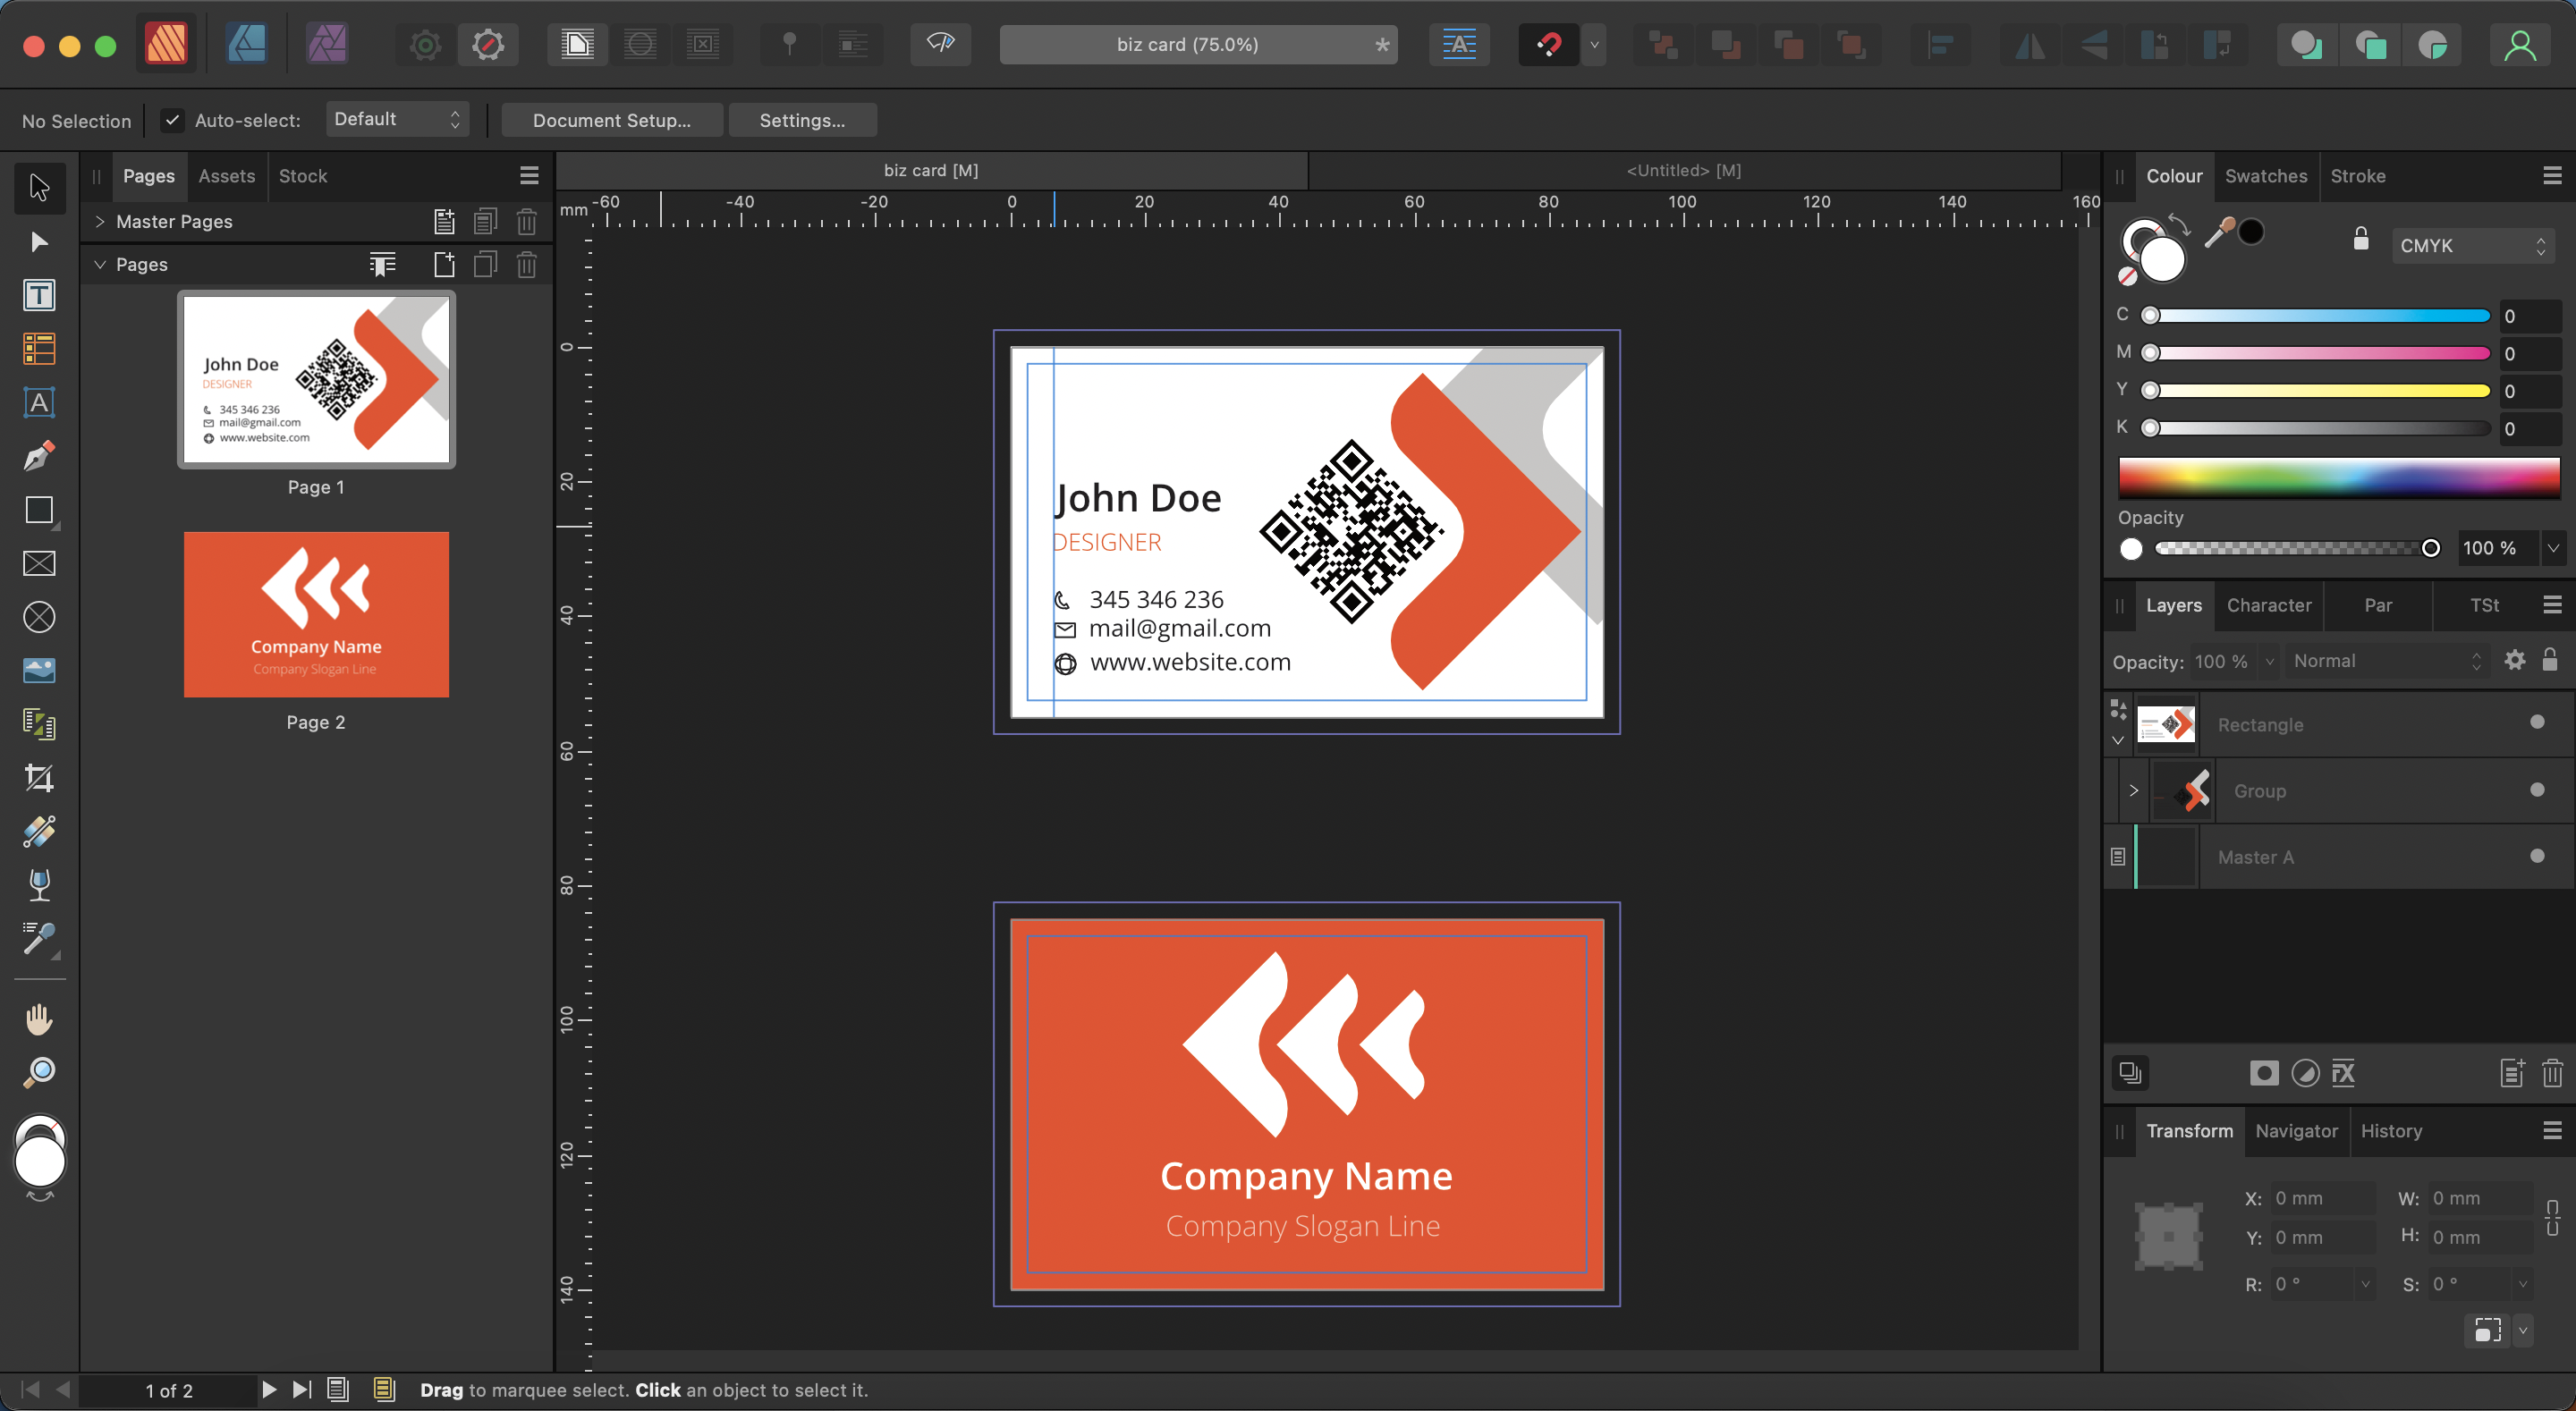Expand the Group layer
This screenshot has width=2576, height=1411.
click(x=2133, y=790)
